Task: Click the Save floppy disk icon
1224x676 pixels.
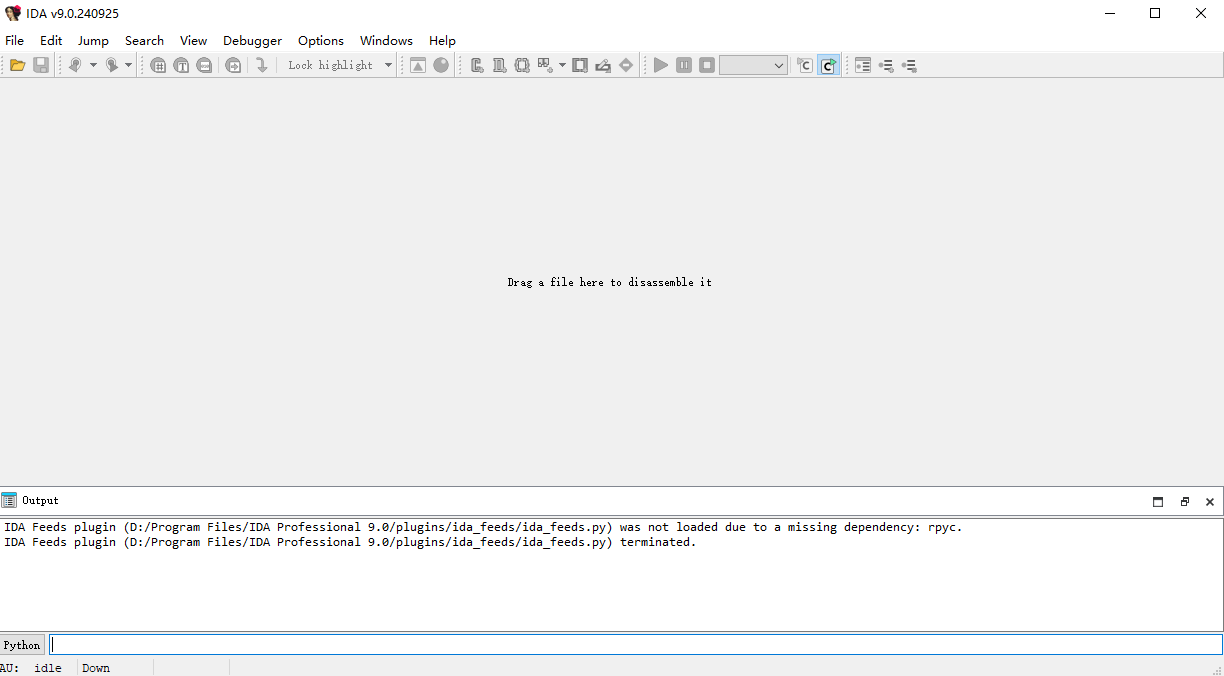Action: (41, 65)
